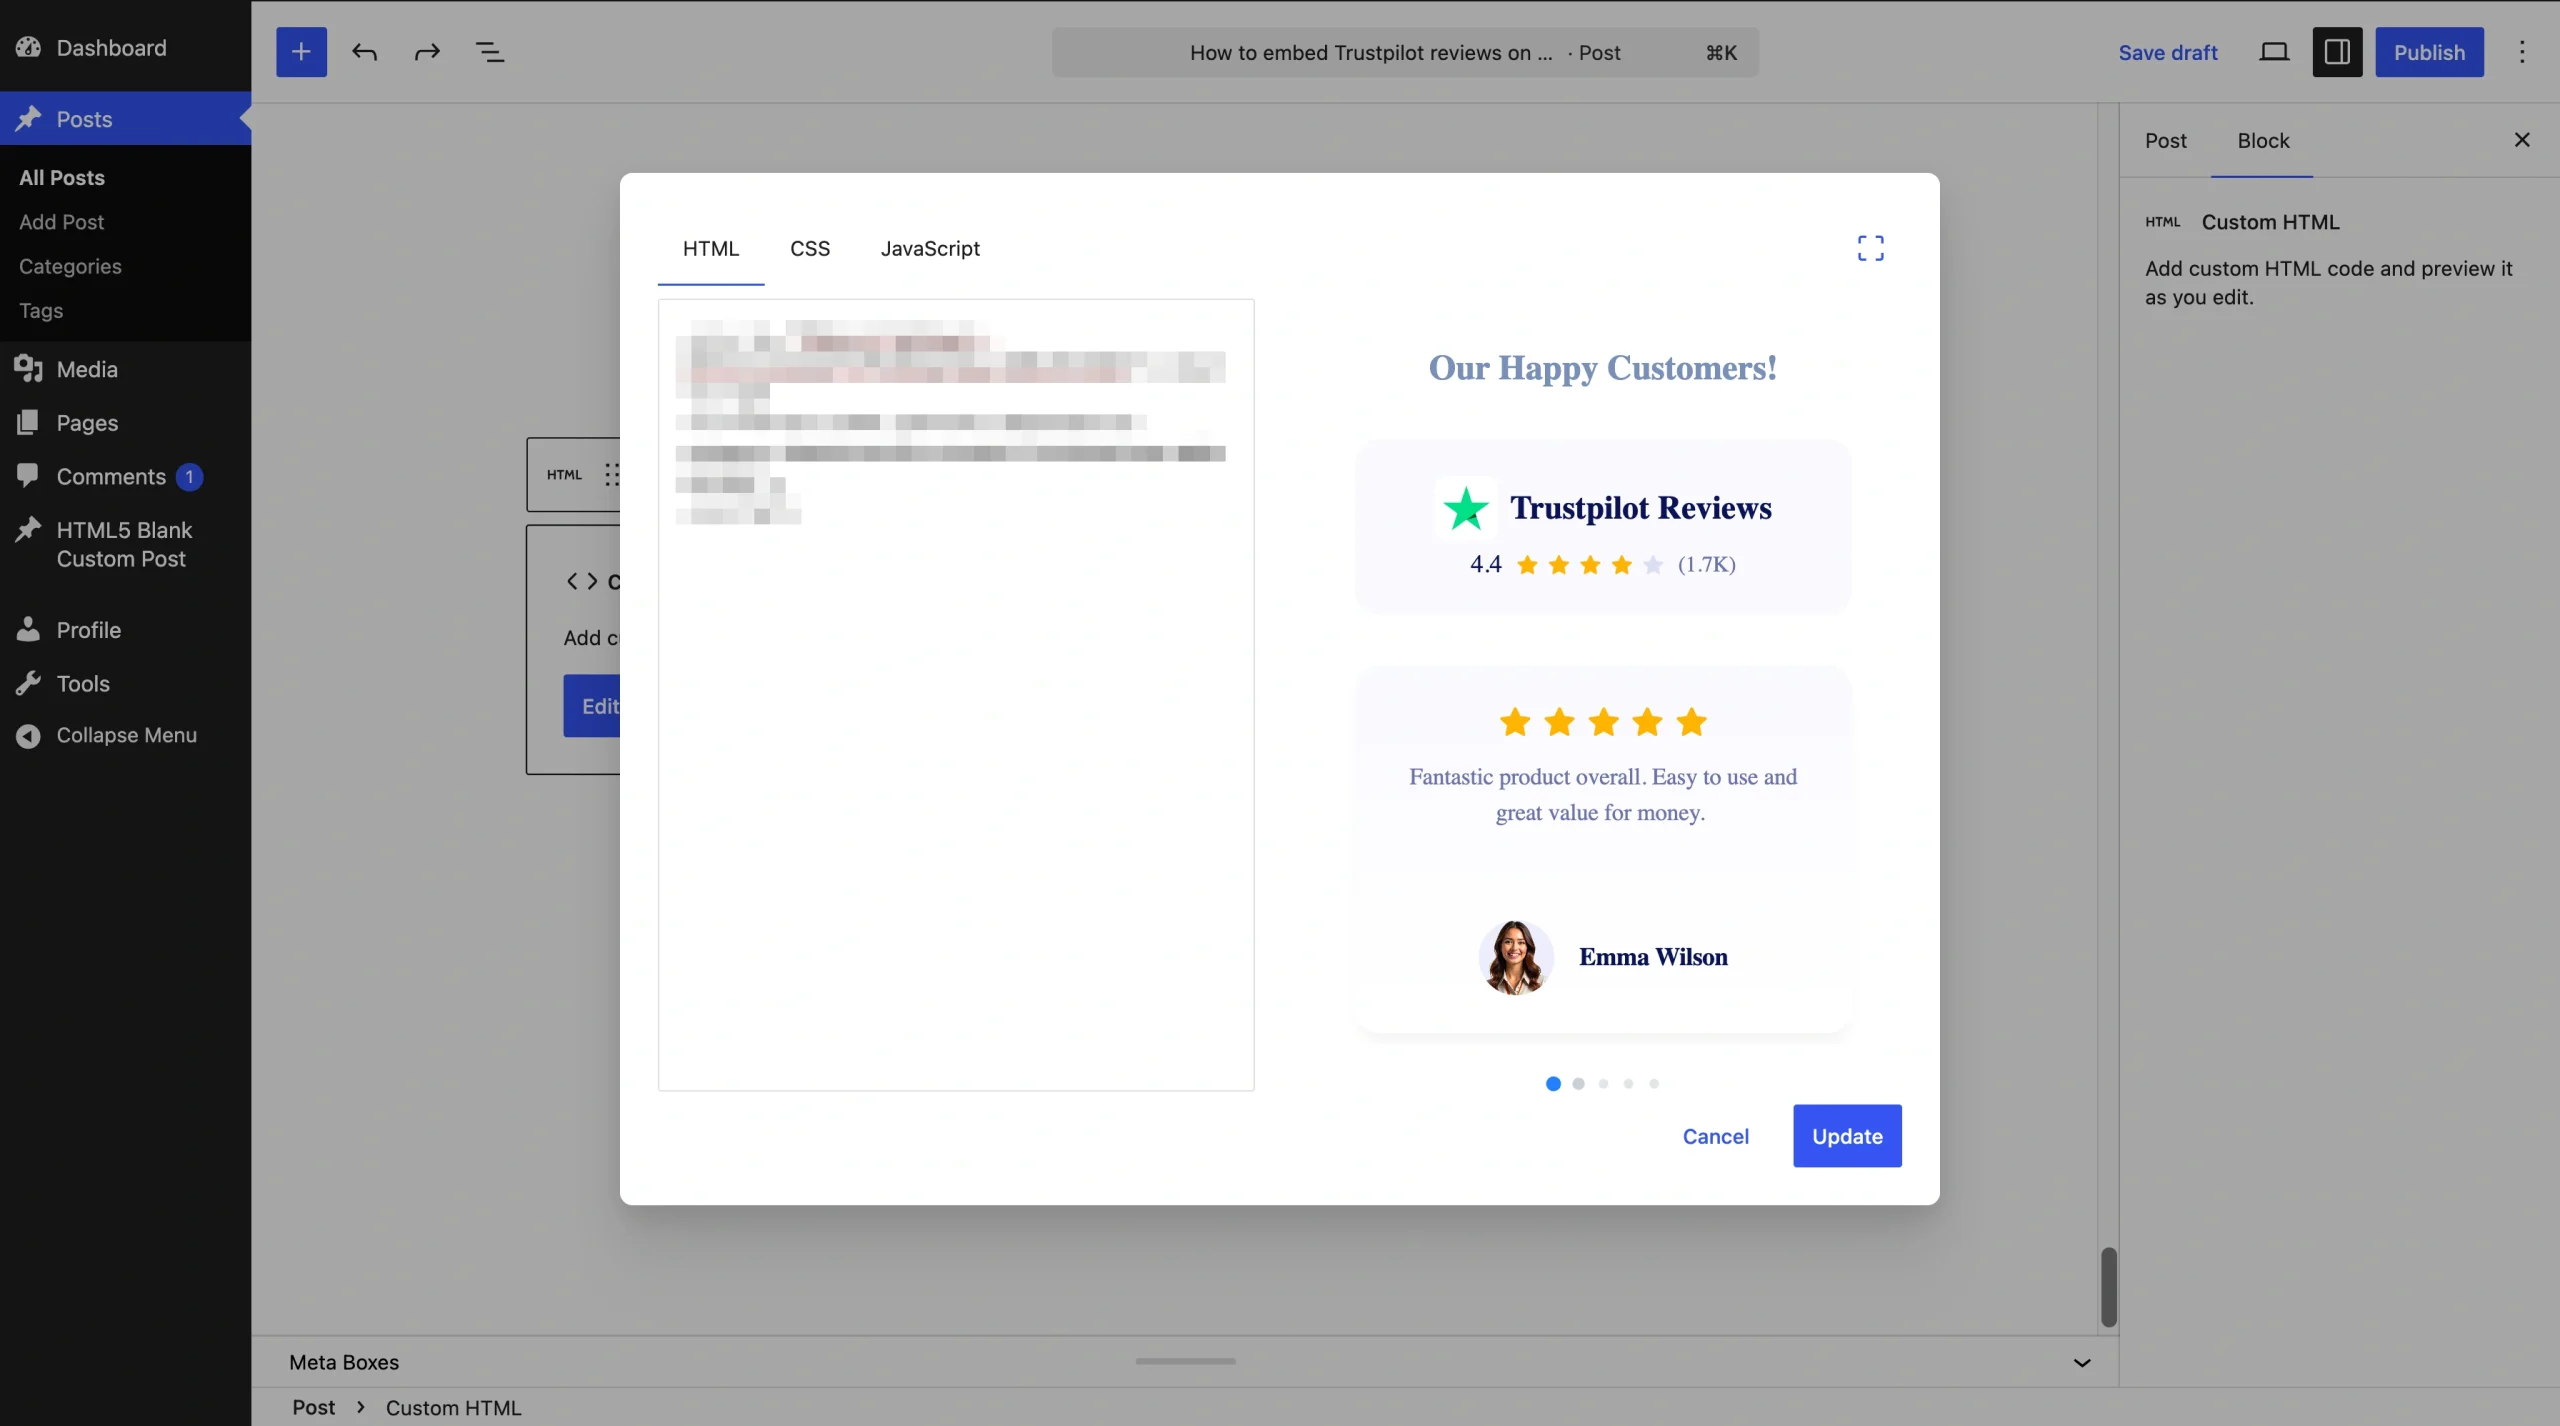
Task: Click the comments count badge
Action: (x=189, y=477)
